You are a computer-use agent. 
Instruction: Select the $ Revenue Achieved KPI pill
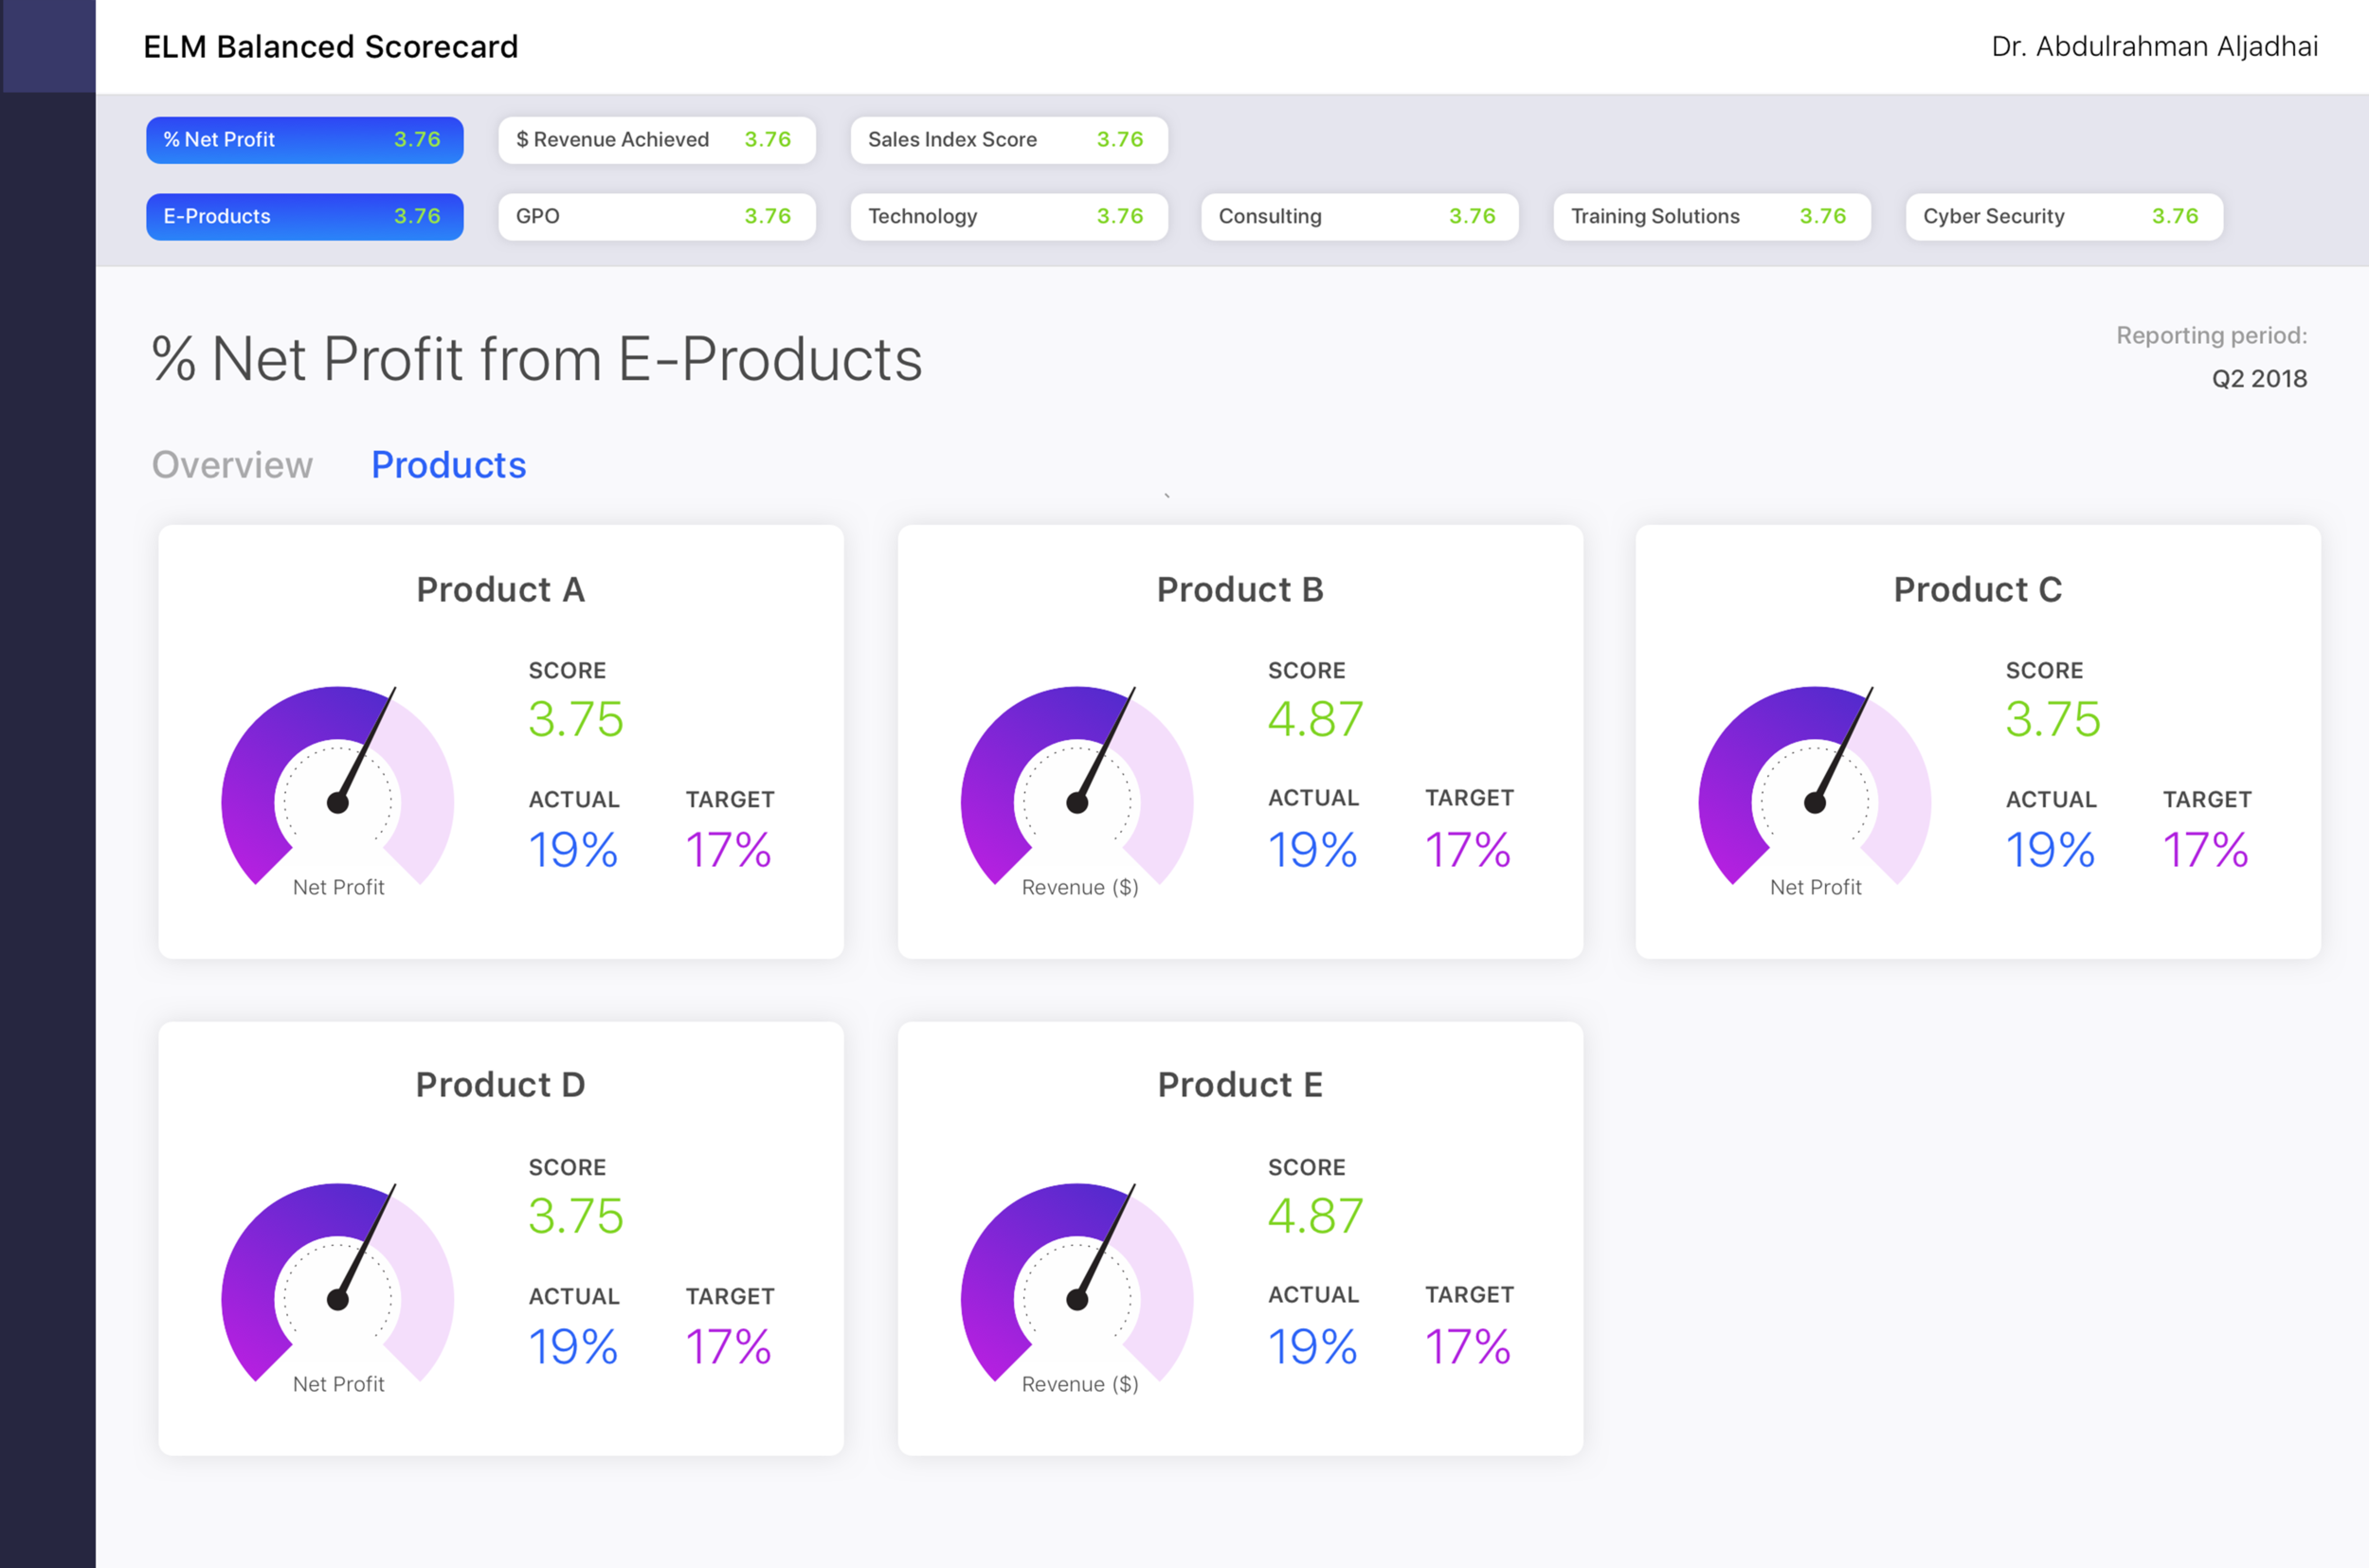(656, 140)
